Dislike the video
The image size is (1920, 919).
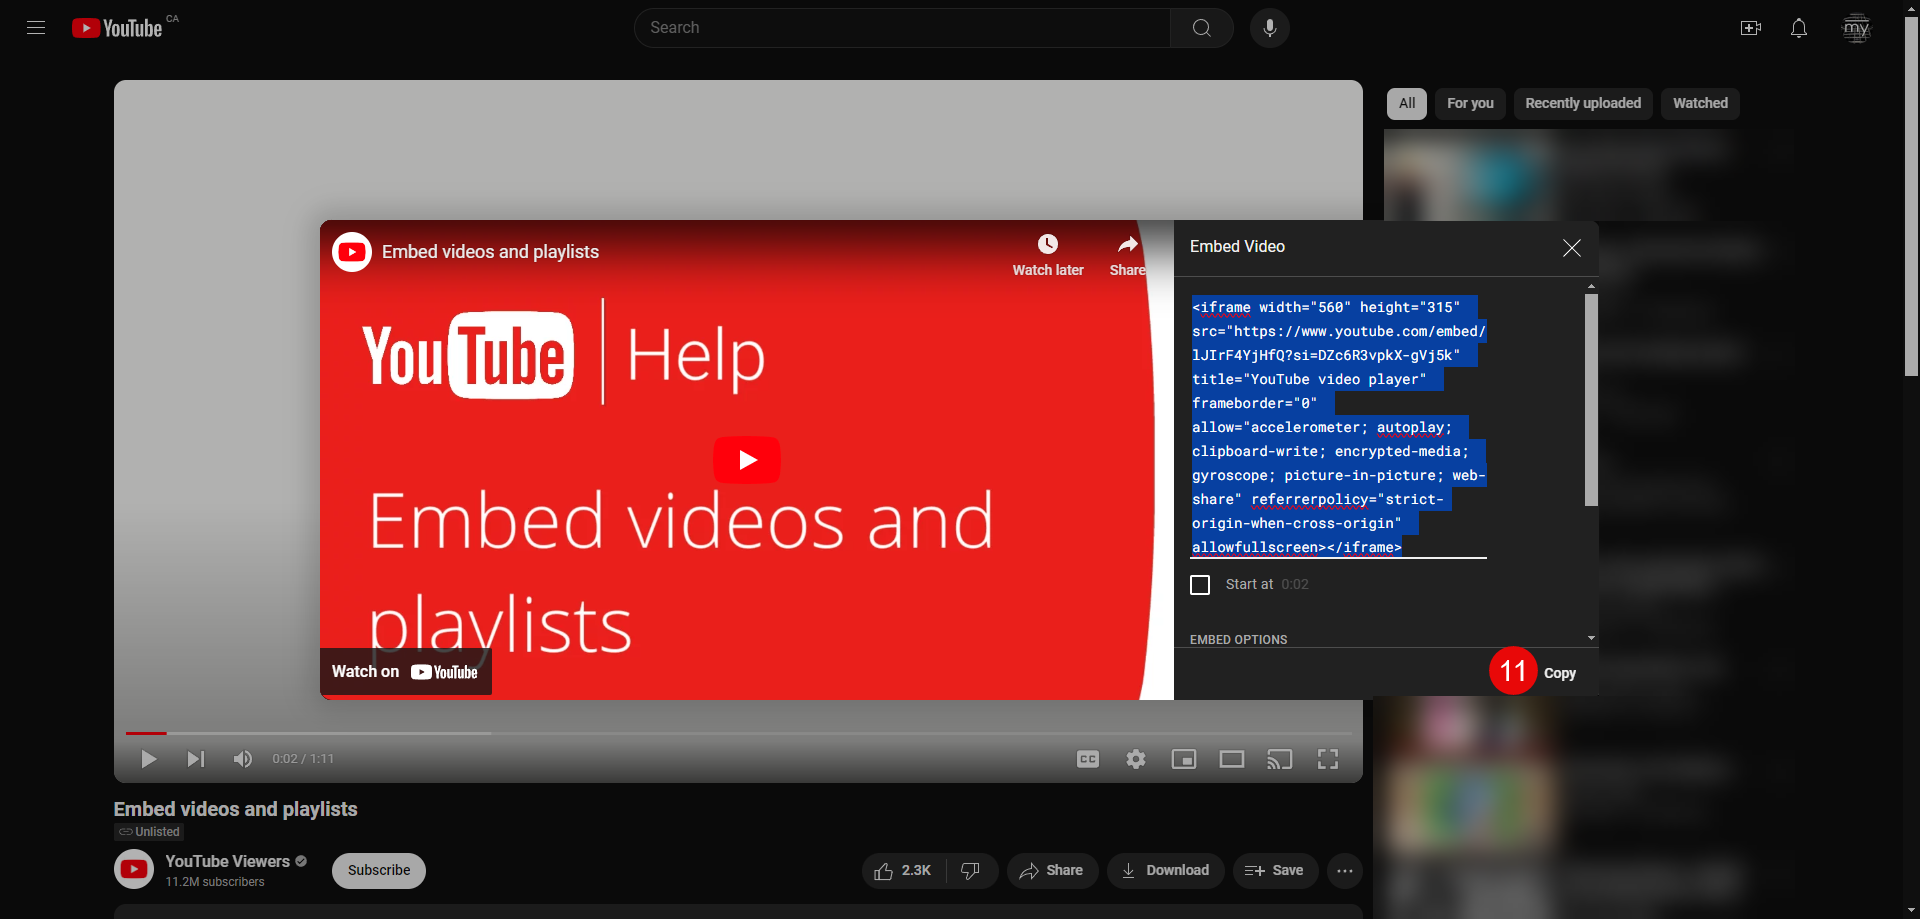tap(971, 871)
